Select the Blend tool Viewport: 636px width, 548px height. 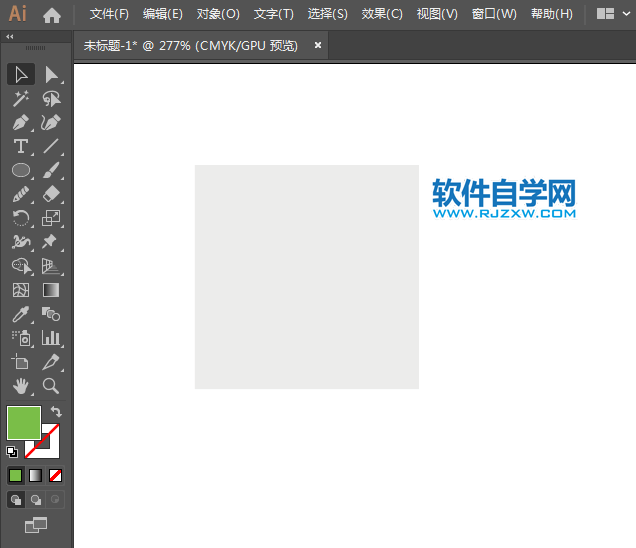[51, 314]
